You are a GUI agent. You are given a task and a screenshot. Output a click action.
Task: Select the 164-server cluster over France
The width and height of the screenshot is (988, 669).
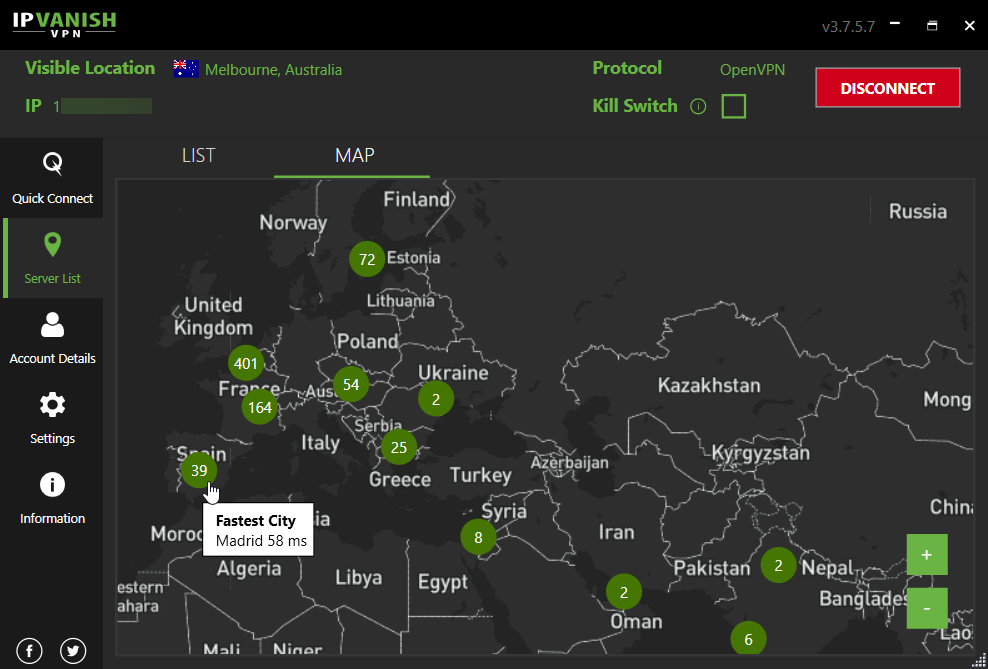(259, 407)
